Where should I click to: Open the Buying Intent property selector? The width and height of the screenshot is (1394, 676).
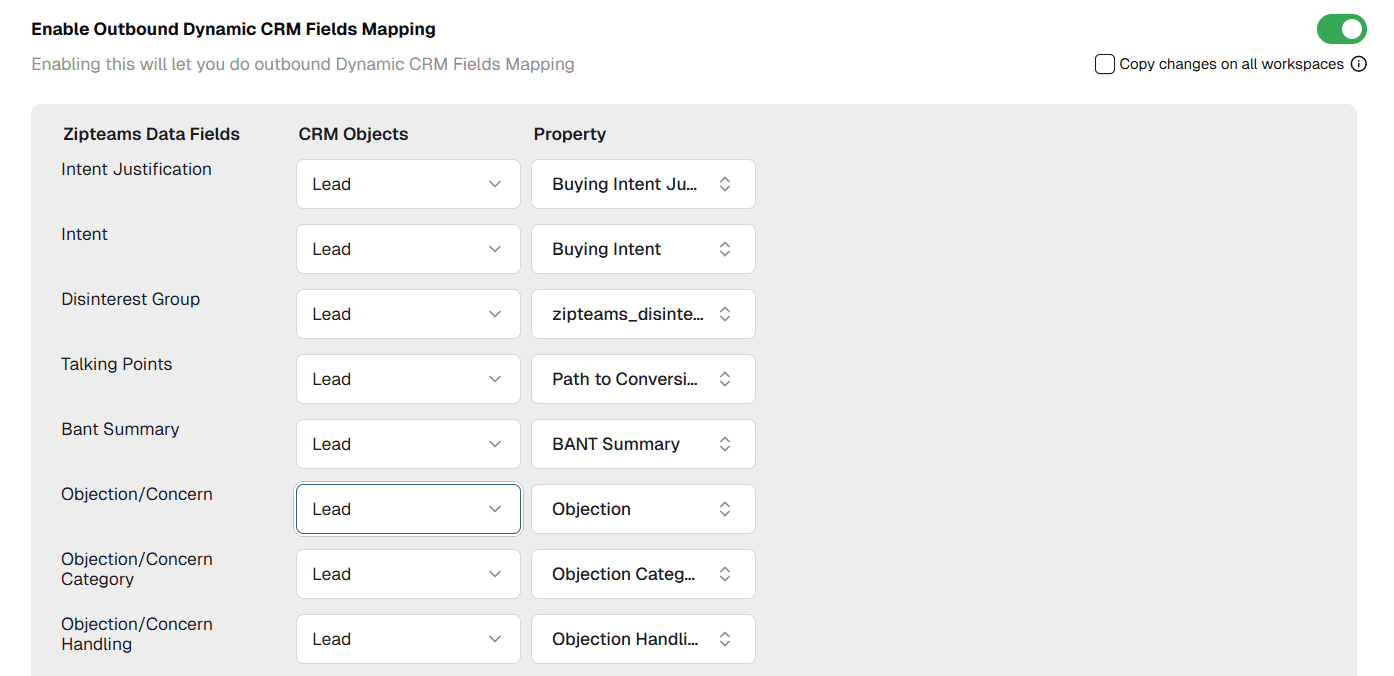[x=643, y=249]
